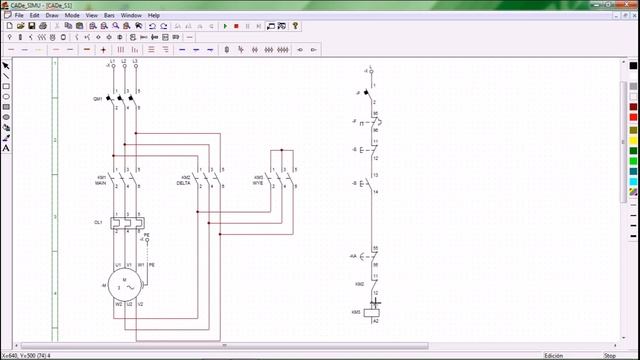Select the motor M symbol in the schematic
The height and width of the screenshot is (360, 640).
point(125,285)
